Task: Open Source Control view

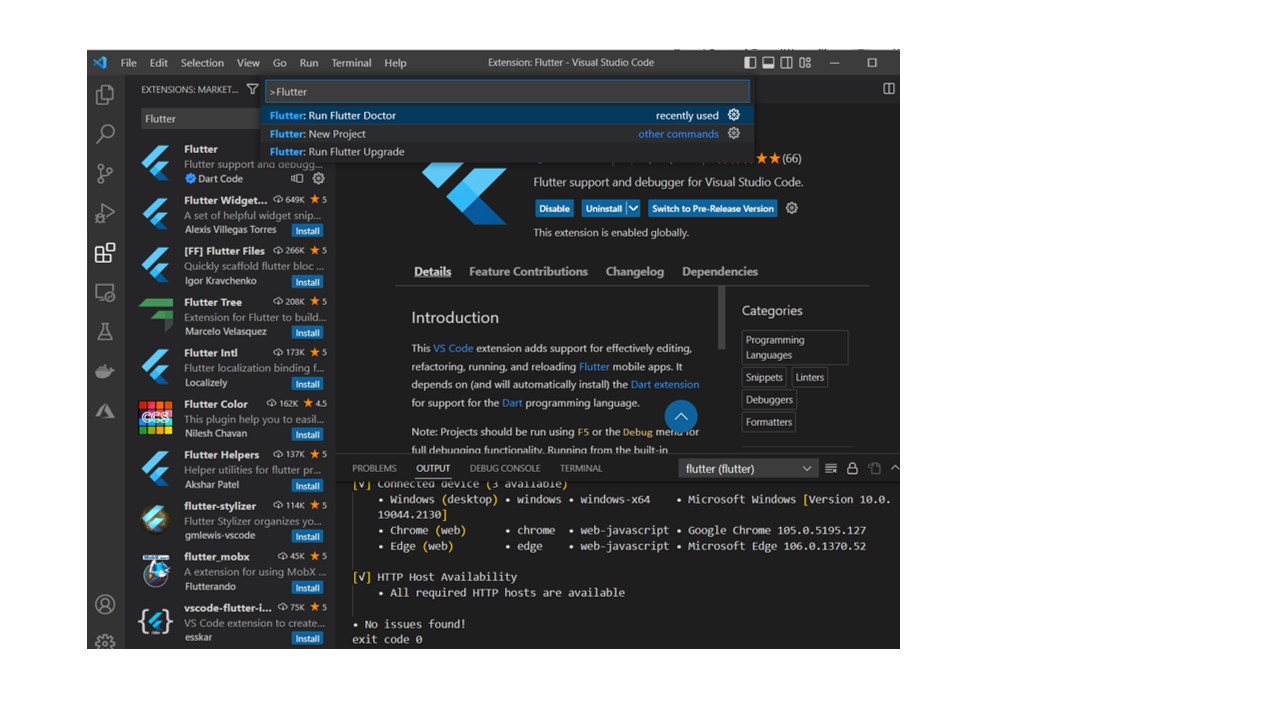Action: pyautogui.click(x=105, y=173)
